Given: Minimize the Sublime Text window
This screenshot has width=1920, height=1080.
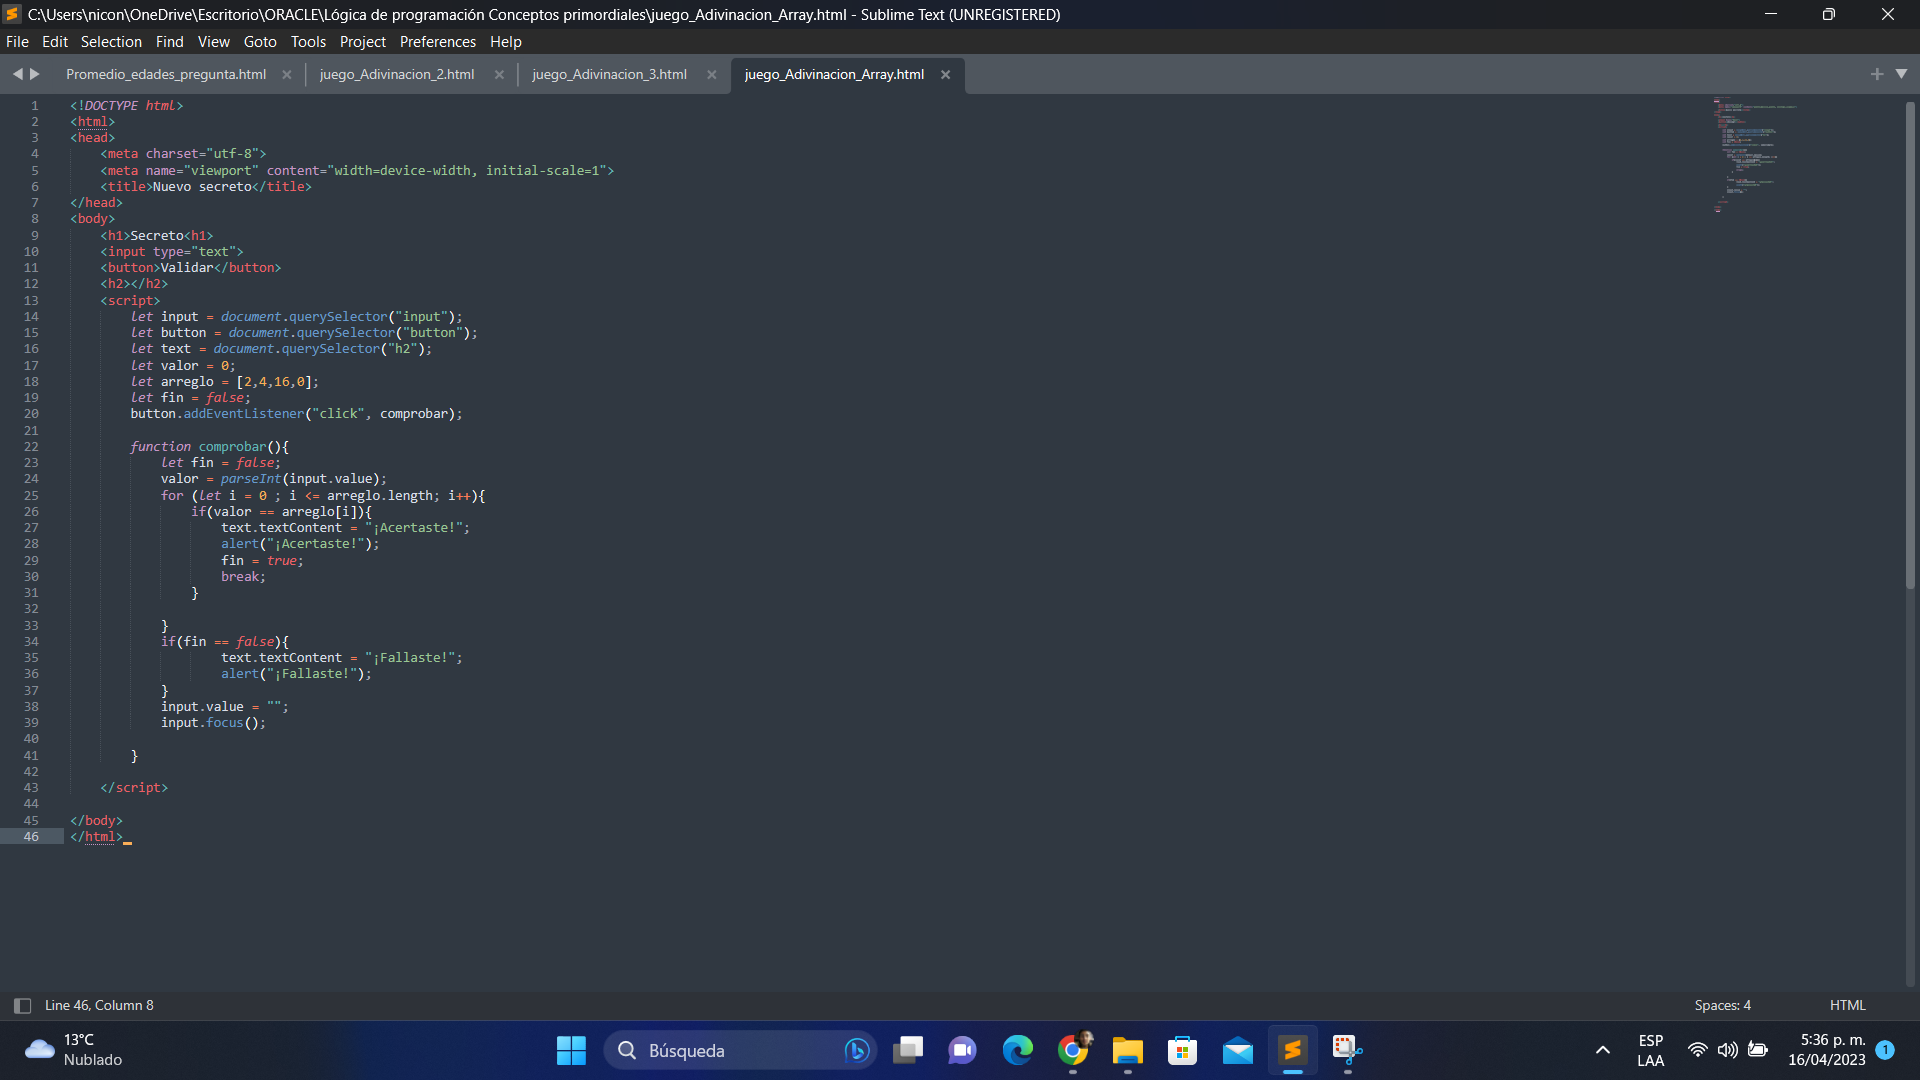Looking at the screenshot, I should tap(1771, 15).
